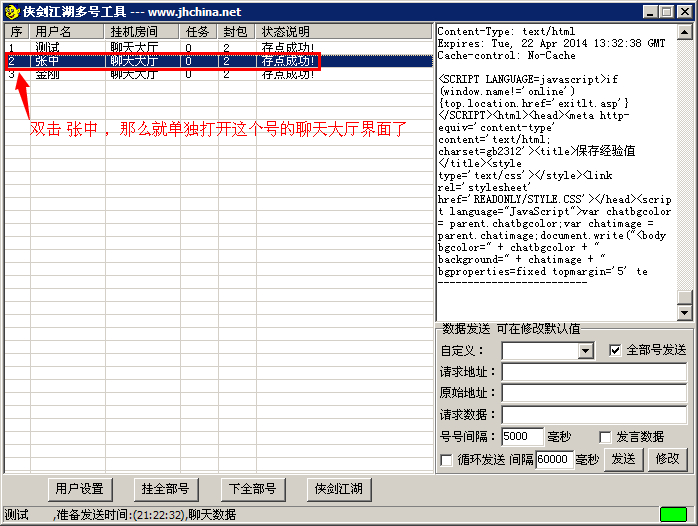Viewport: 698px width, 526px height.
Task: Open the 自定义 dropdown list
Action: coord(585,351)
